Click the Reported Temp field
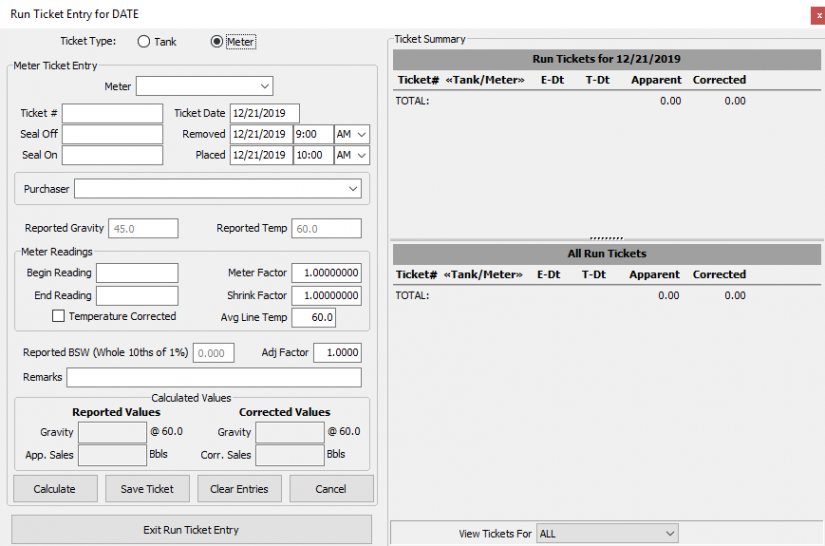This screenshot has width=825, height=546. click(326, 228)
